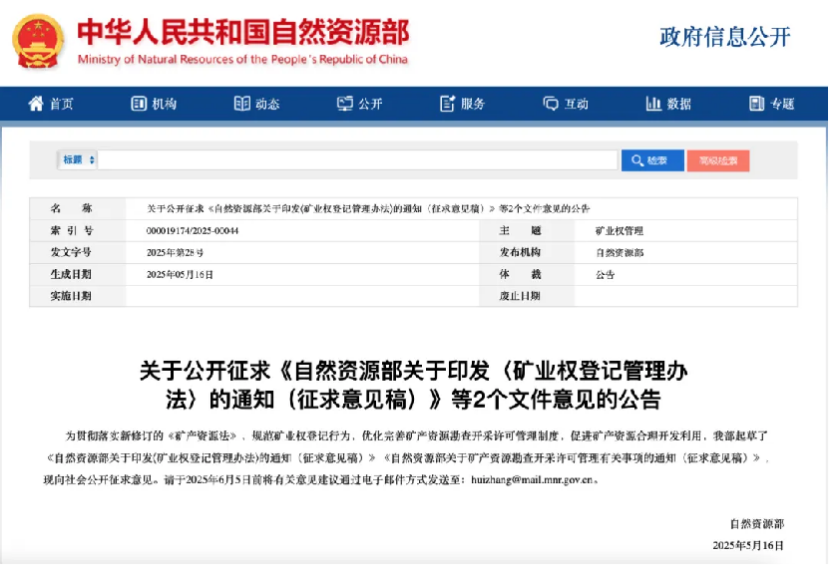830x566 pixels.
Task: Click the 废止日期 label cell
Action: [526, 296]
